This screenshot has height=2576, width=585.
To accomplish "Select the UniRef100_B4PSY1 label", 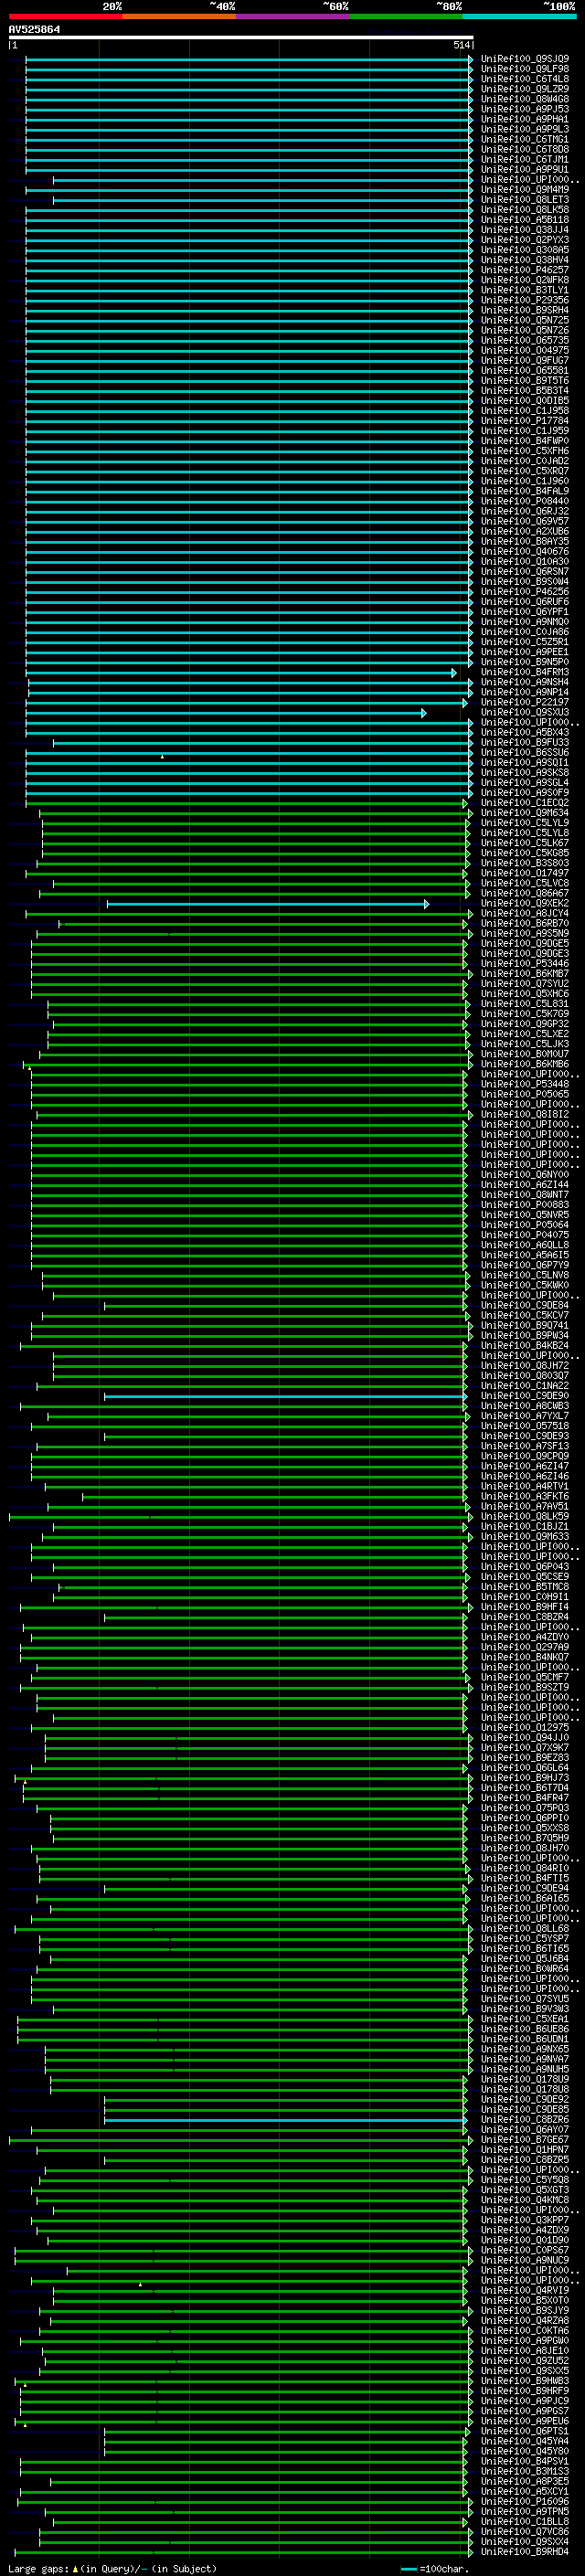I will tap(525, 2461).
